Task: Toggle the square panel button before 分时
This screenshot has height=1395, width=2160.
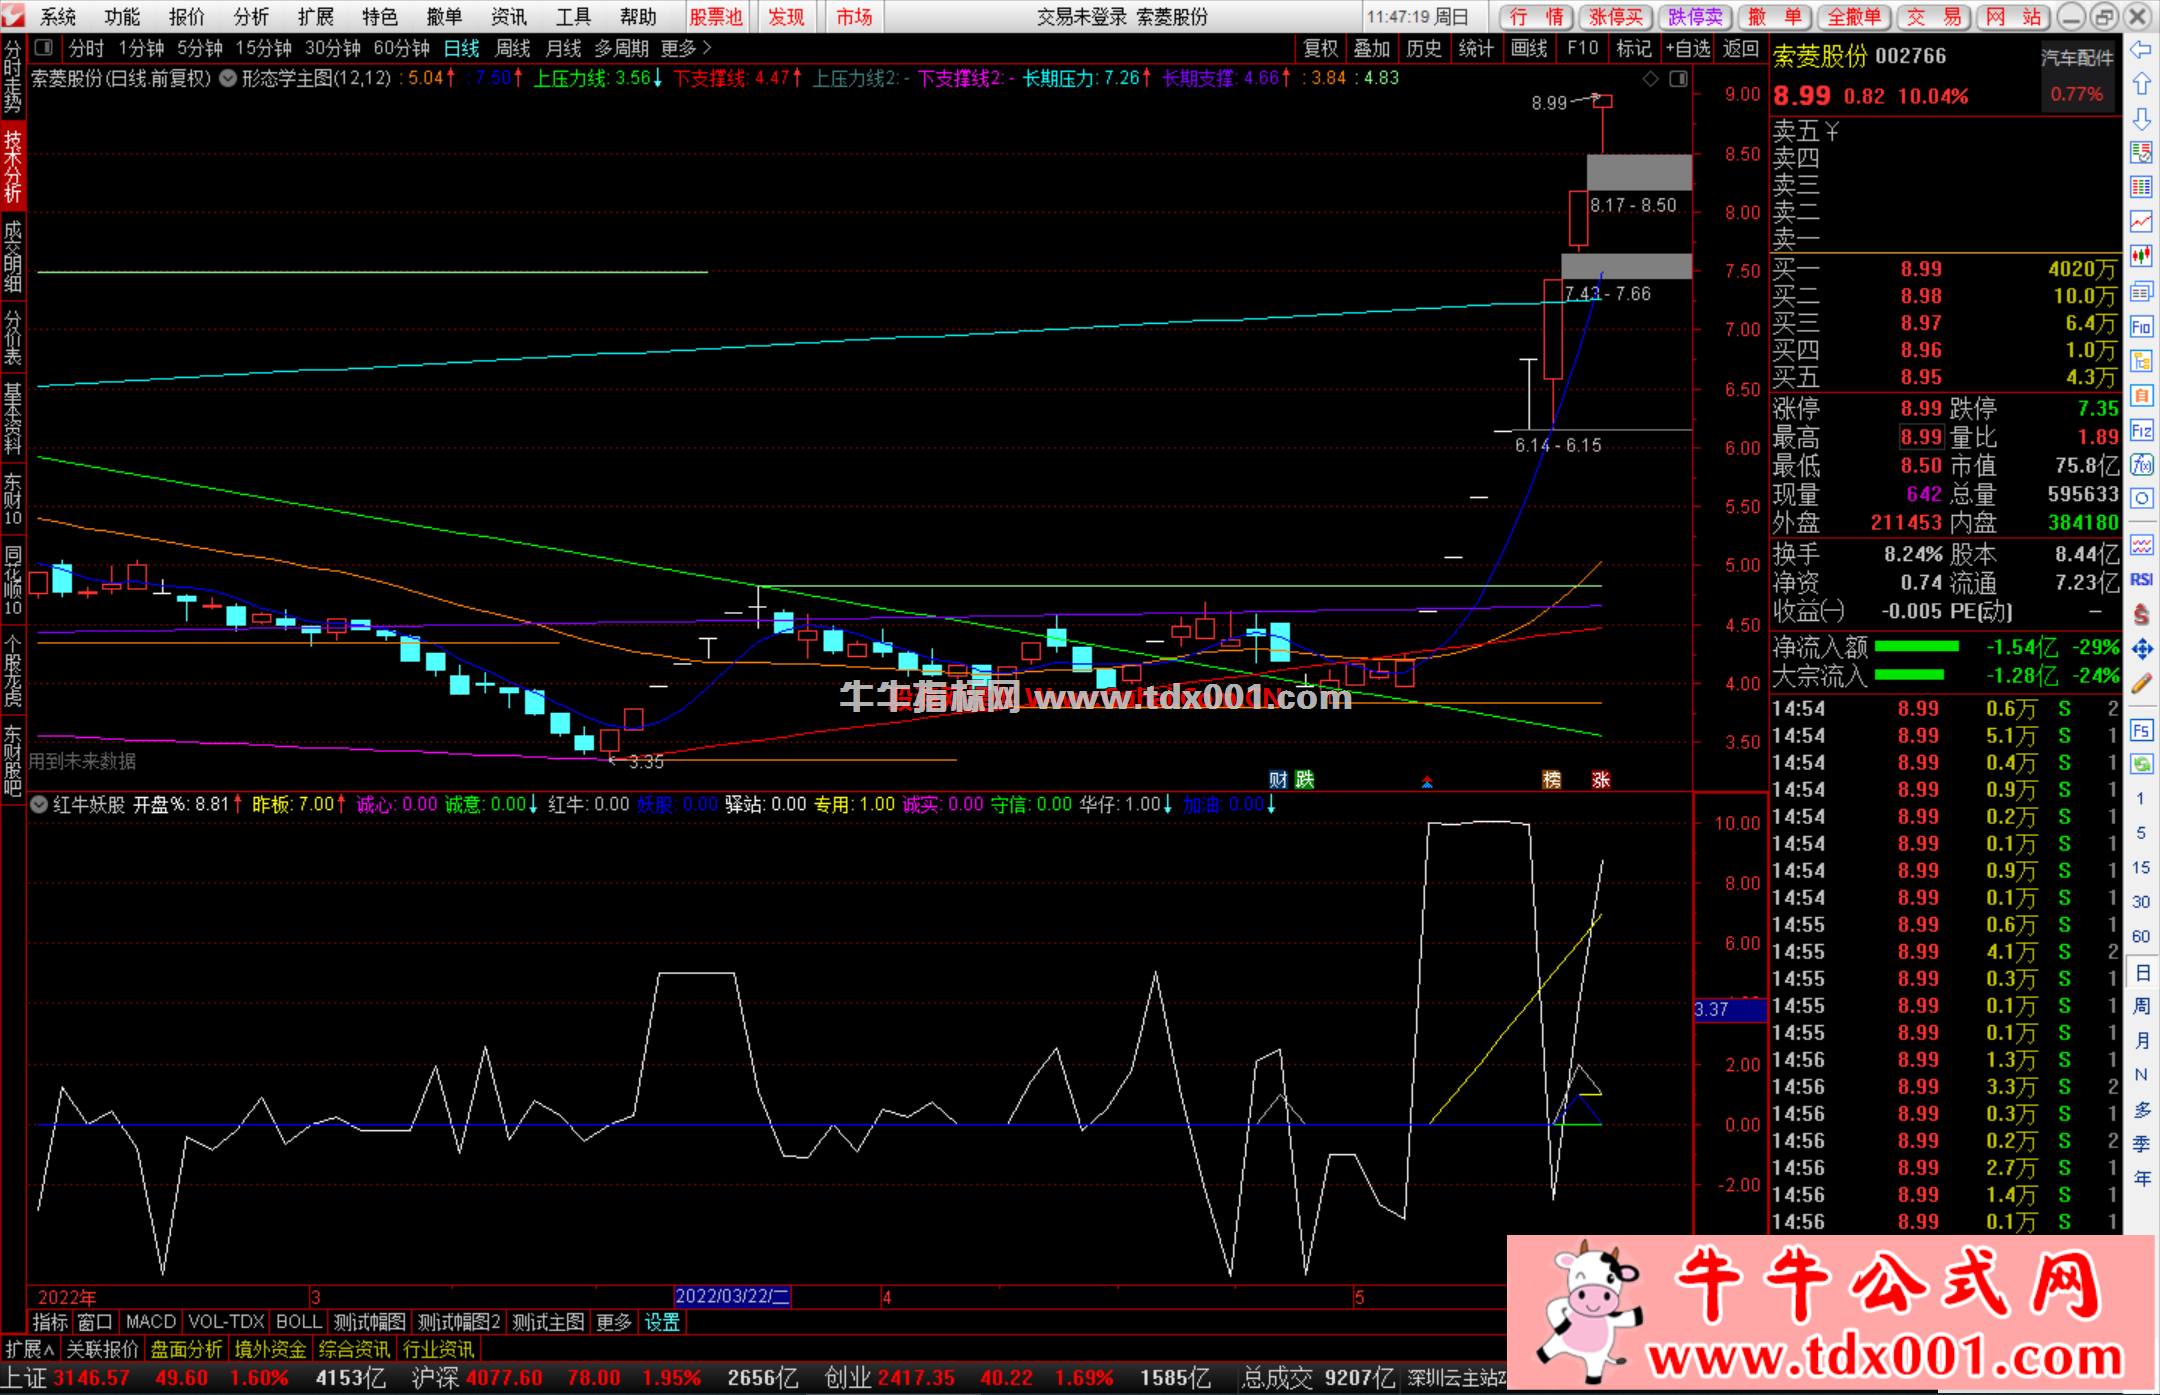Action: click(43, 48)
